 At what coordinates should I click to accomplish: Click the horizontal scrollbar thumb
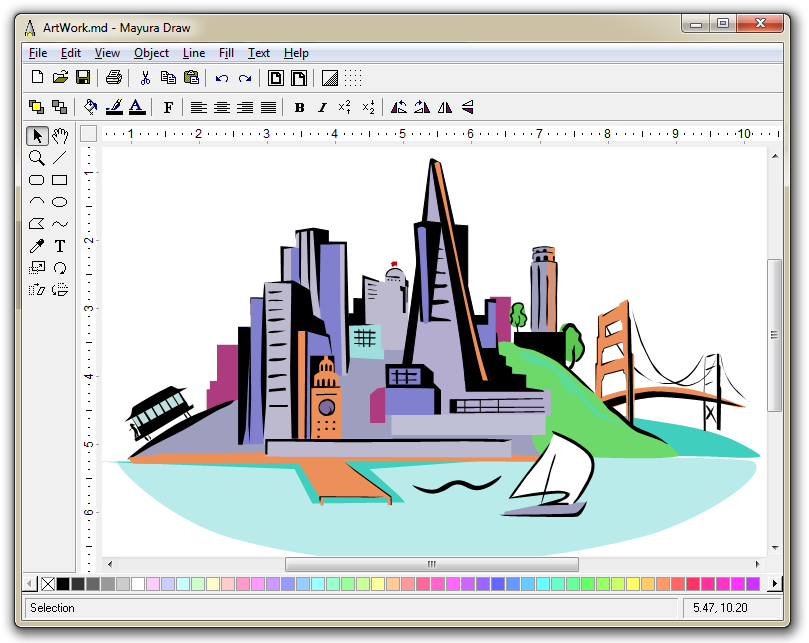click(432, 564)
